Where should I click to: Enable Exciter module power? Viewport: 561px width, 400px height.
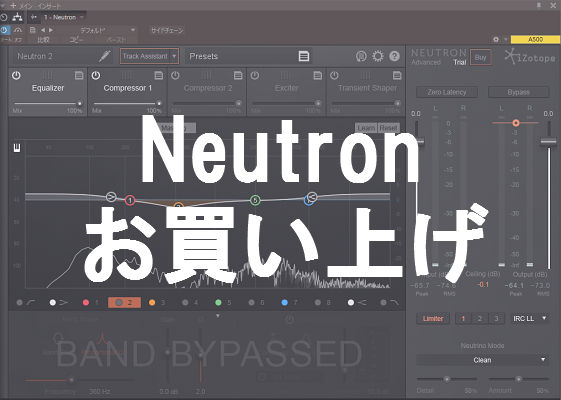(254, 75)
